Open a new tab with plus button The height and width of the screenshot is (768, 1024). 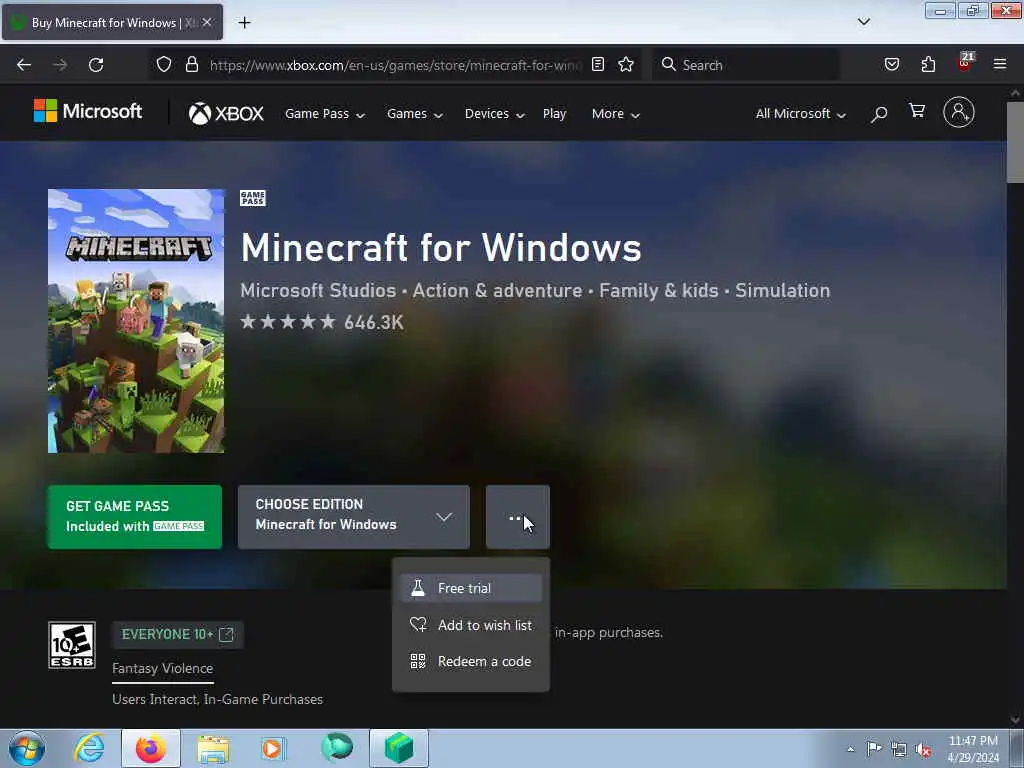(x=244, y=23)
